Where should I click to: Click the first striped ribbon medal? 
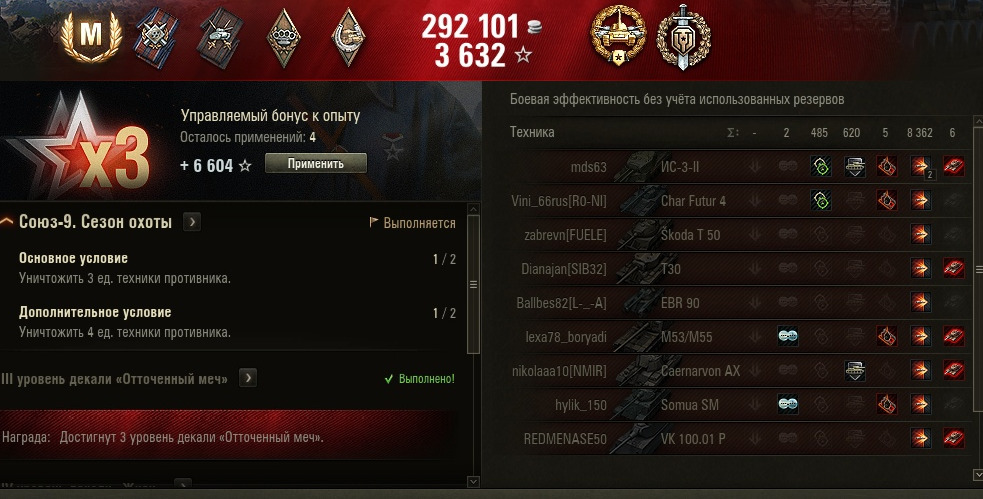coord(156,38)
